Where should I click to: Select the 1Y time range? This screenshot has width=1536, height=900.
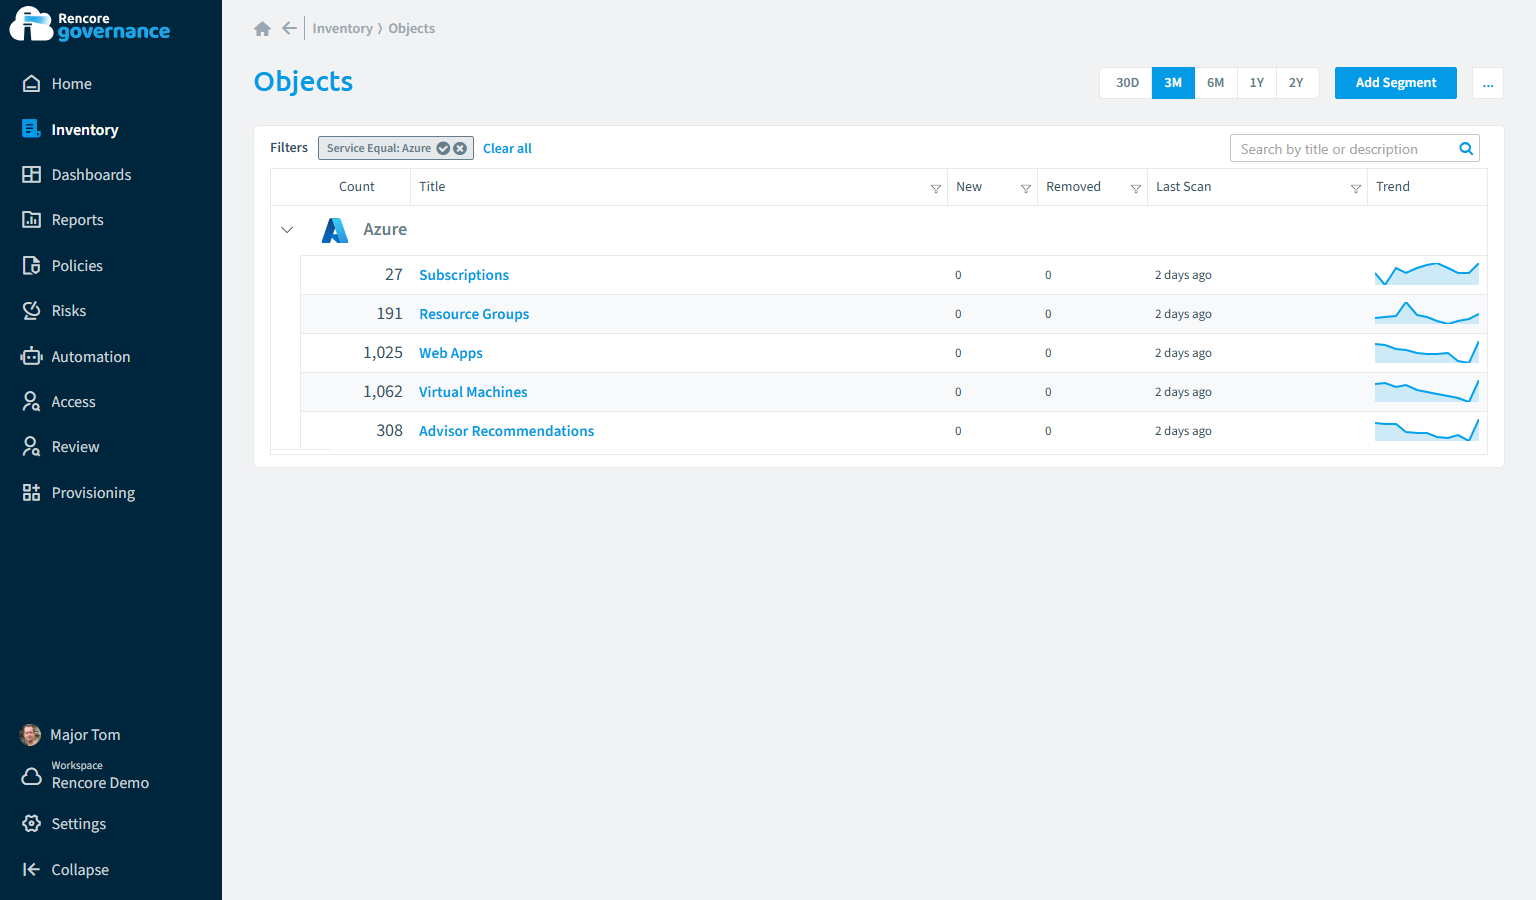pyautogui.click(x=1257, y=83)
